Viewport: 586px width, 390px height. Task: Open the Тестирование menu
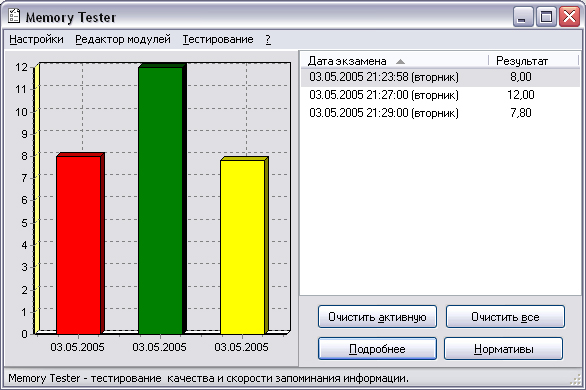218,39
